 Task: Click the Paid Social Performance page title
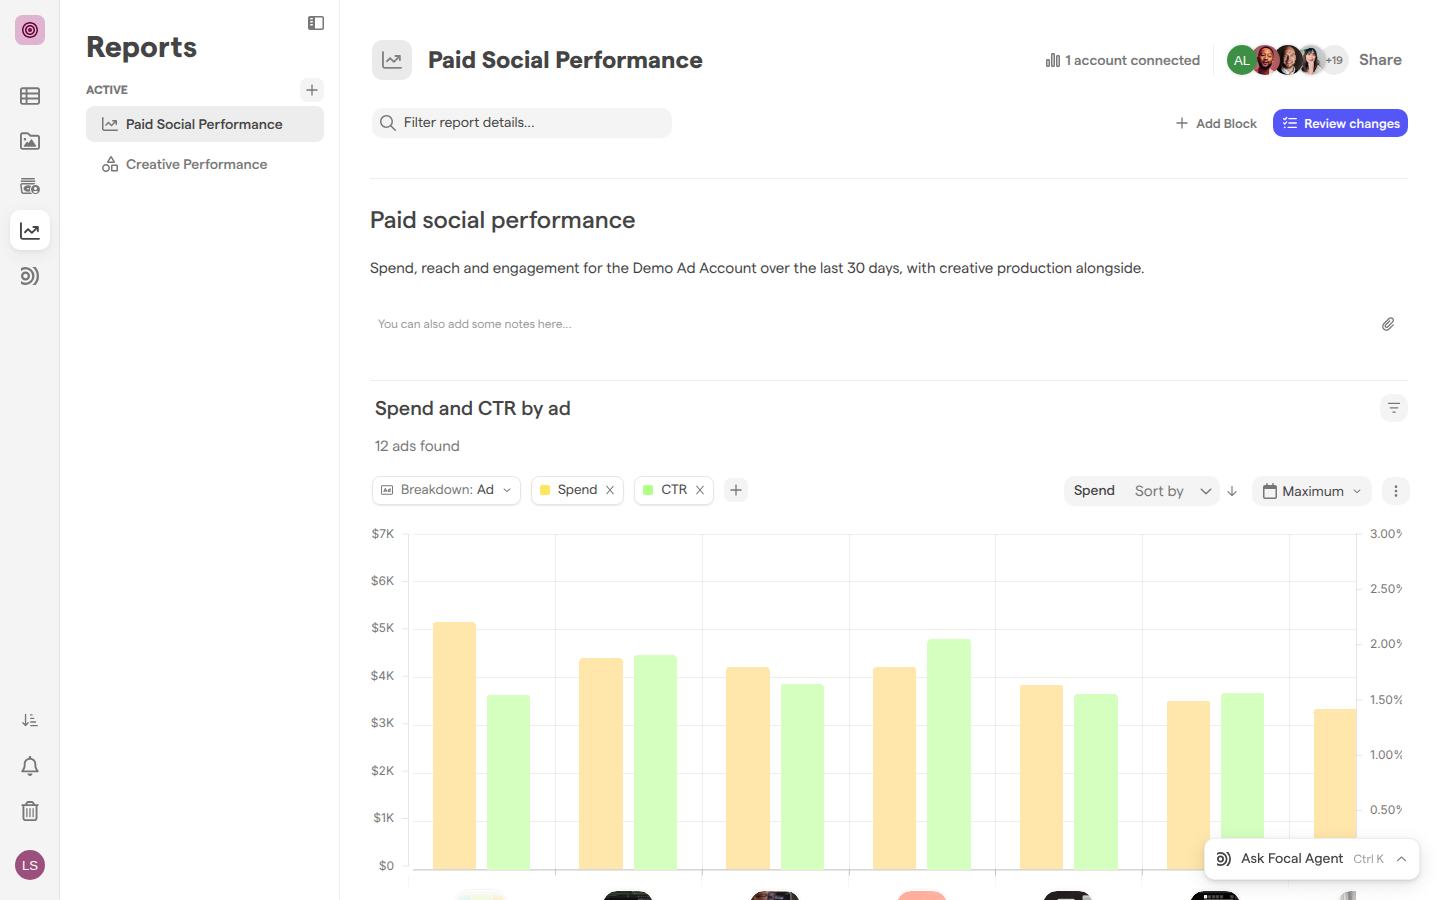pos(565,60)
